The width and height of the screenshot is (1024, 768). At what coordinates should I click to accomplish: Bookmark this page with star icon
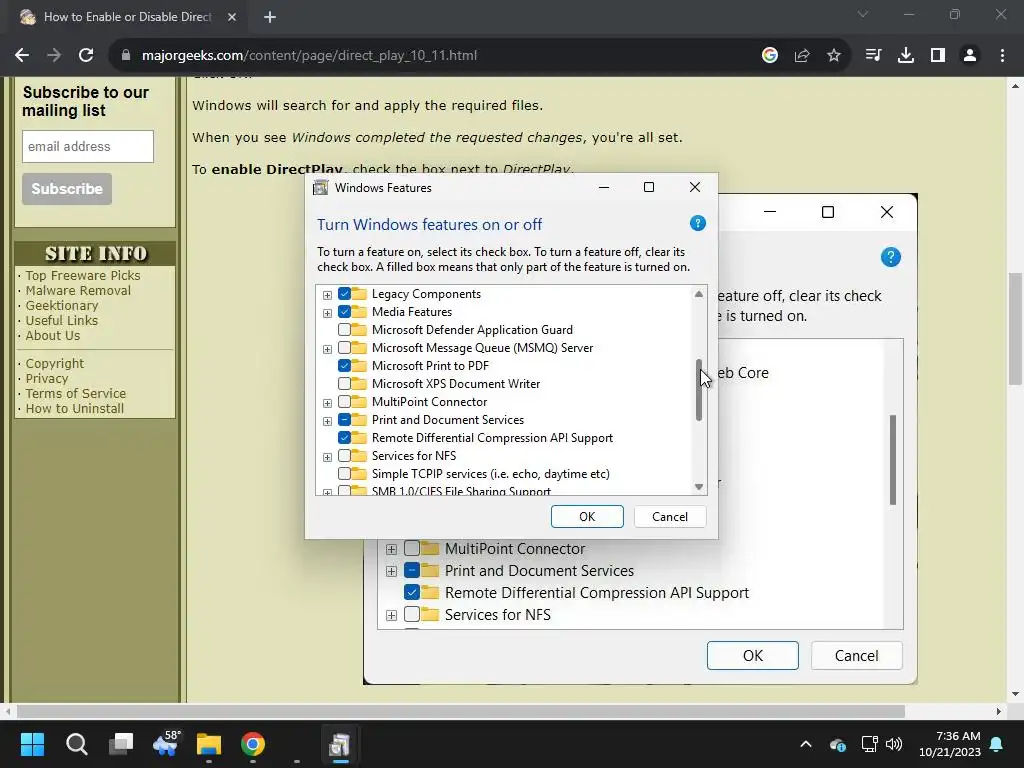[x=834, y=56]
